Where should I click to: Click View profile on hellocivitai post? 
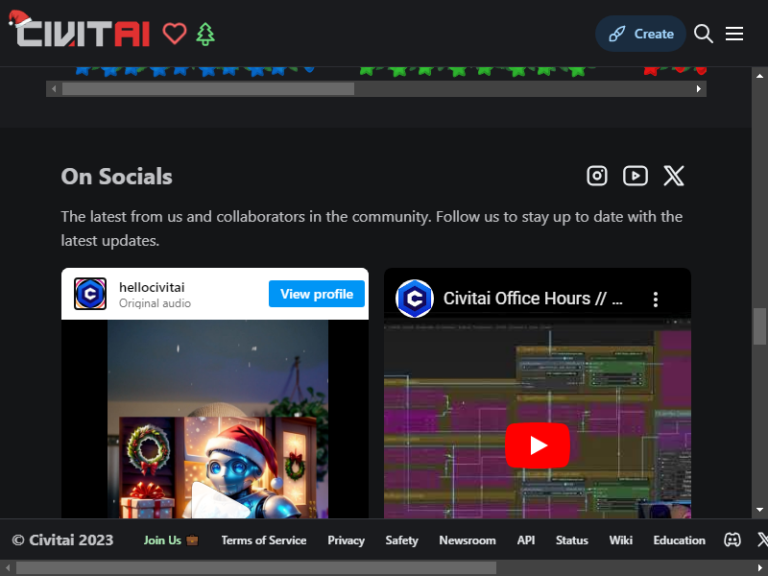coord(316,294)
